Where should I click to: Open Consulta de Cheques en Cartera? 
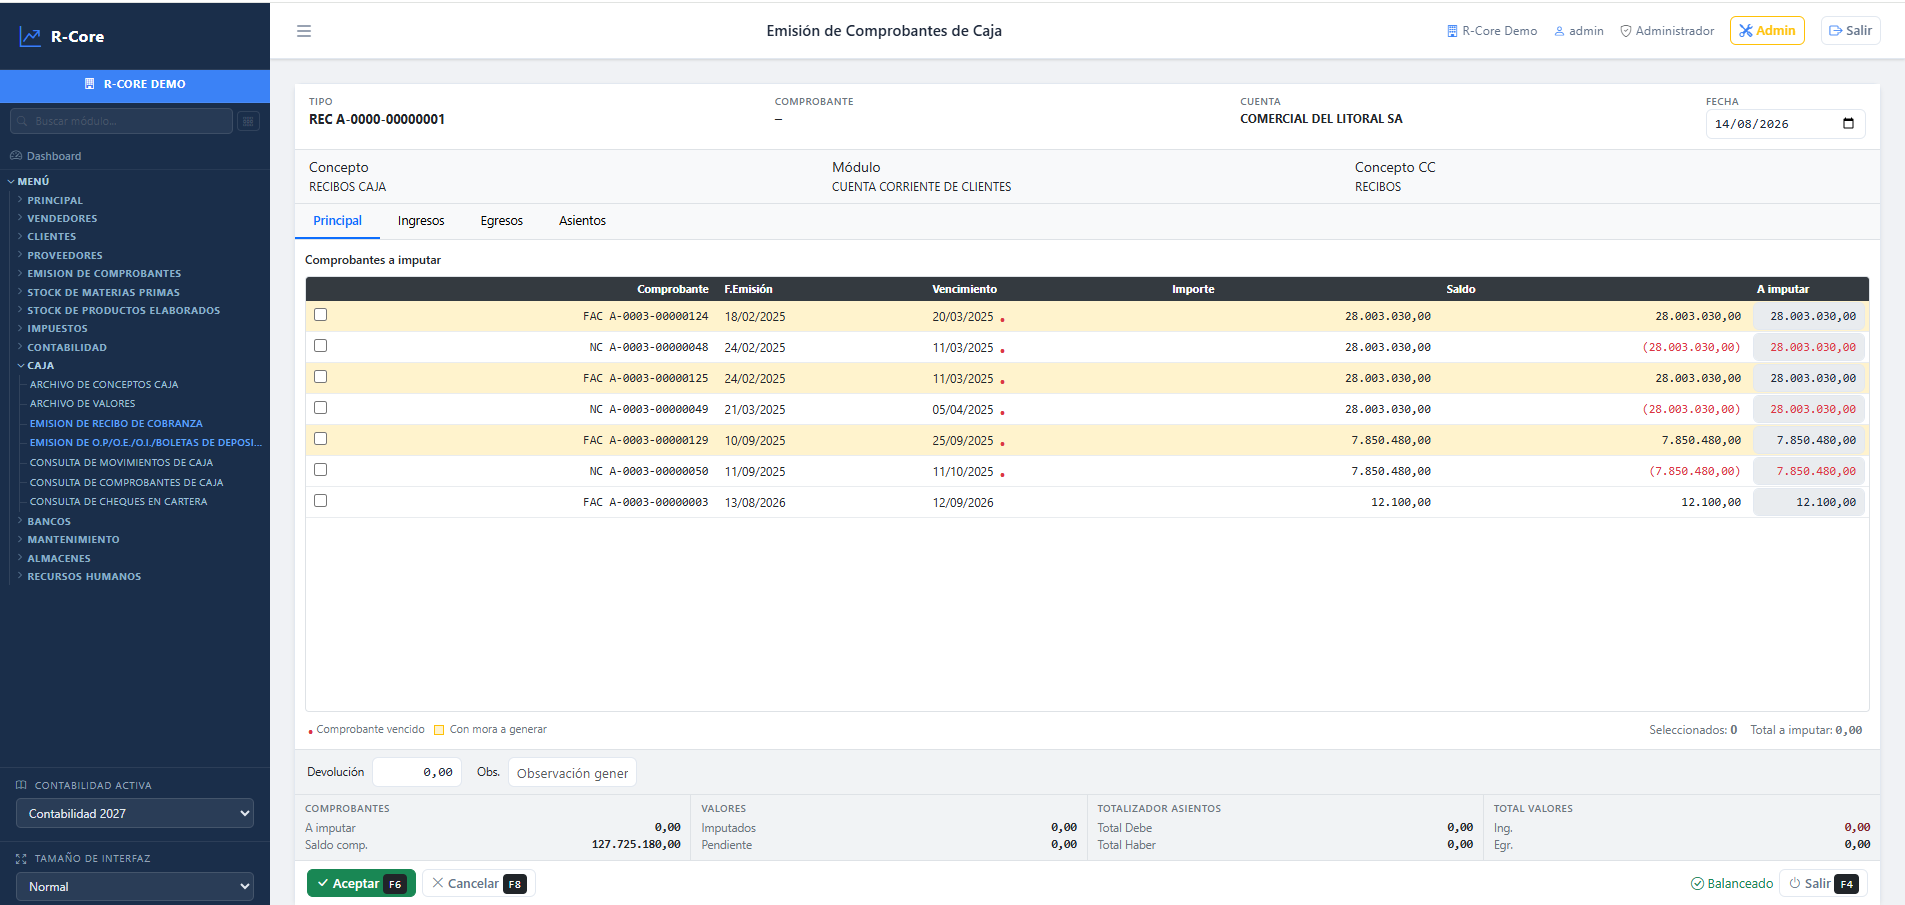click(x=118, y=502)
